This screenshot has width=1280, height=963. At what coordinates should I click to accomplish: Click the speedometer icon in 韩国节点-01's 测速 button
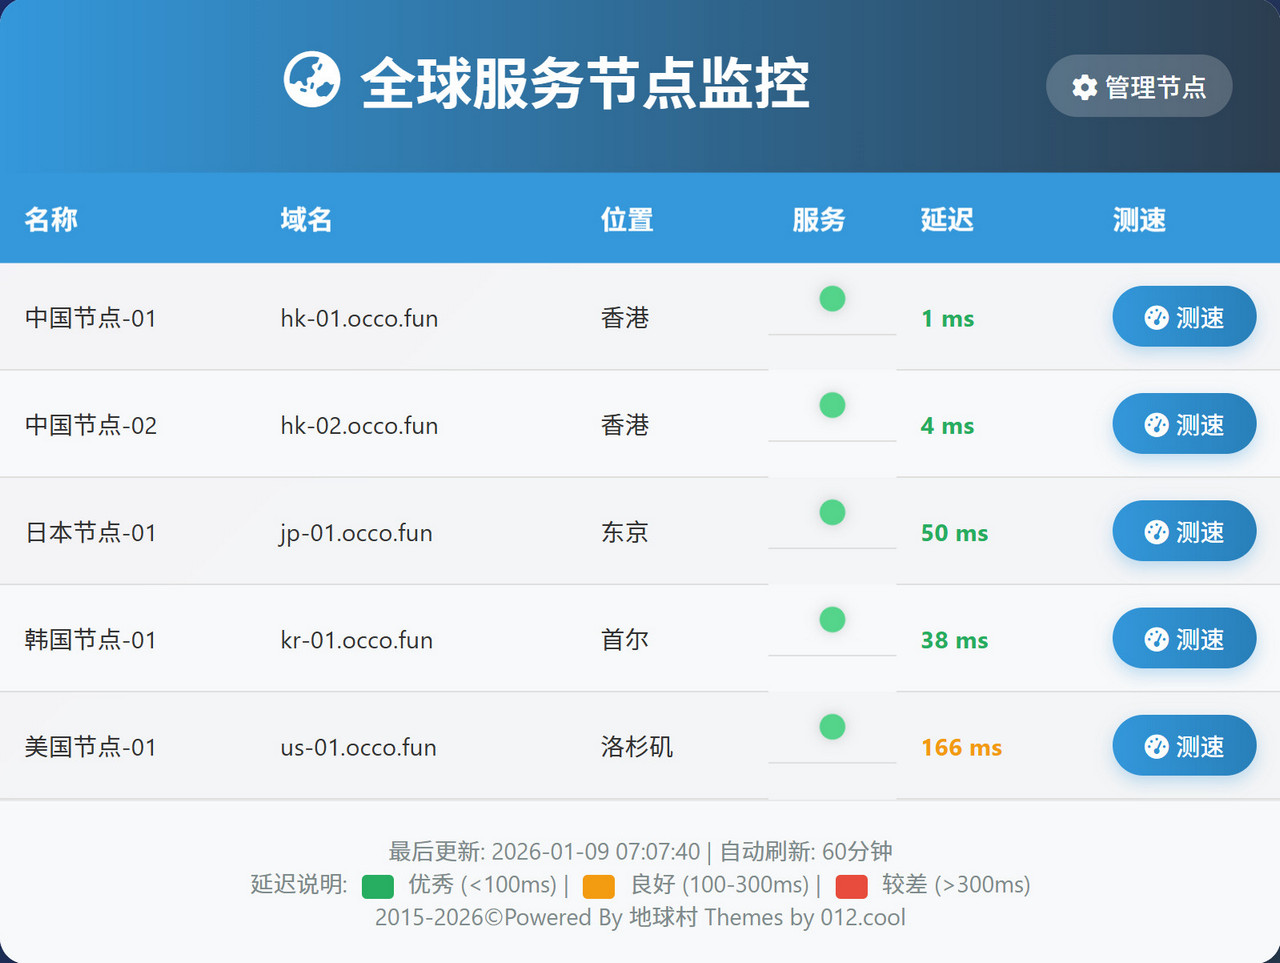1156,639
